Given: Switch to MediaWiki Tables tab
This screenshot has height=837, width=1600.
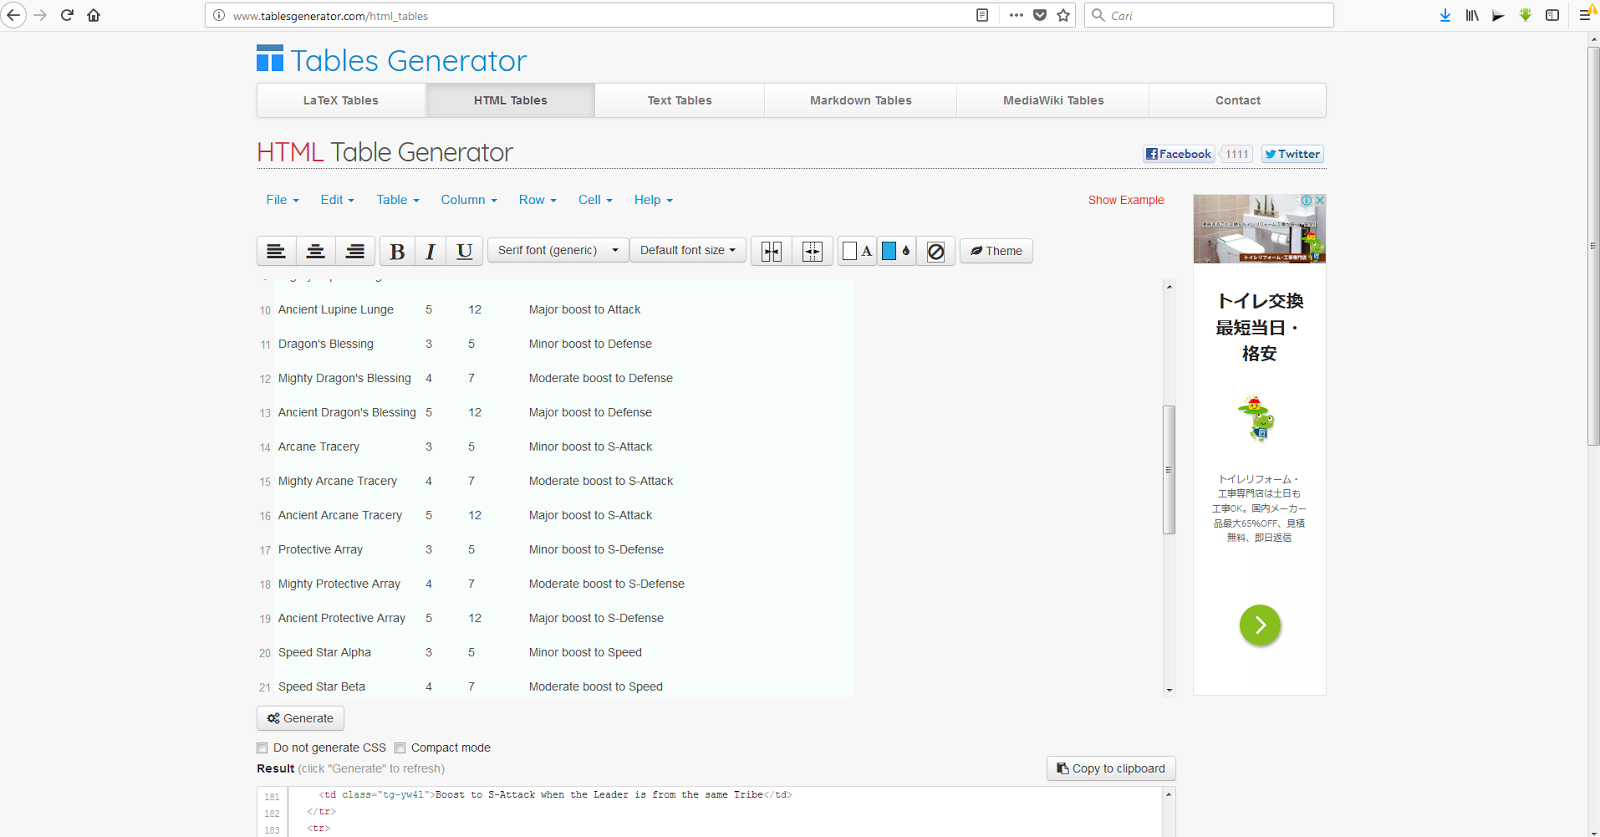Looking at the screenshot, I should (x=1053, y=100).
